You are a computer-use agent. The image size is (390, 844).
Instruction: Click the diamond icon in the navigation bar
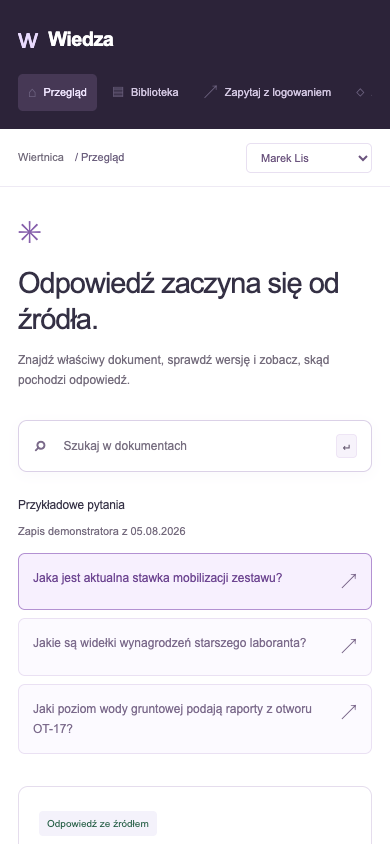(x=360, y=93)
